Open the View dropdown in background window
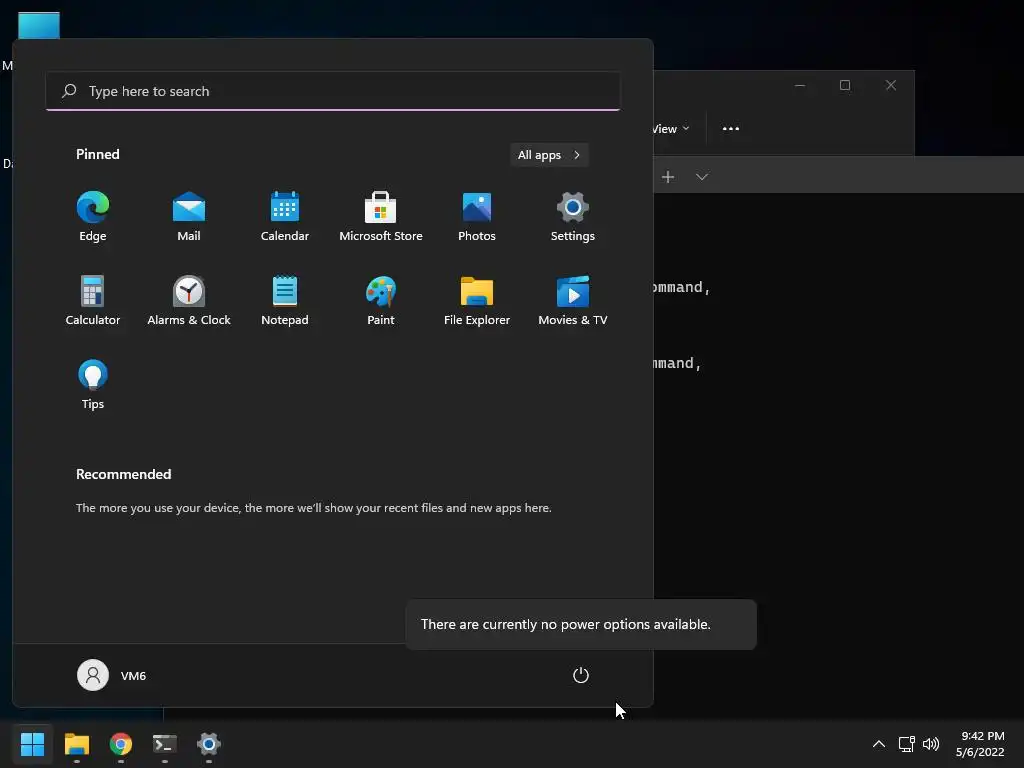Viewport: 1024px width, 768px height. pos(671,129)
